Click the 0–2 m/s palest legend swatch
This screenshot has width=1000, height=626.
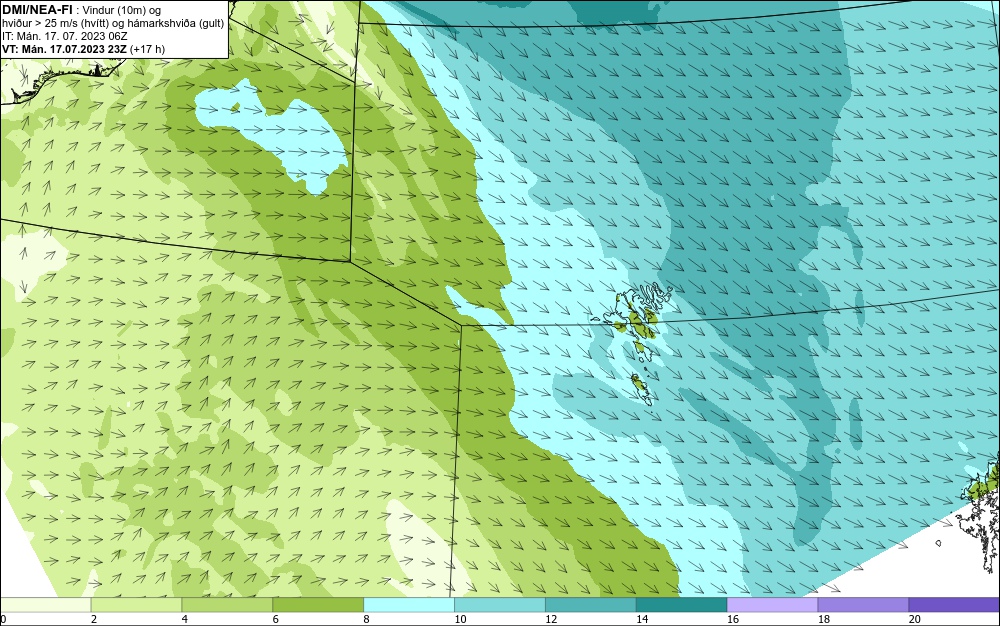[x=45, y=604]
